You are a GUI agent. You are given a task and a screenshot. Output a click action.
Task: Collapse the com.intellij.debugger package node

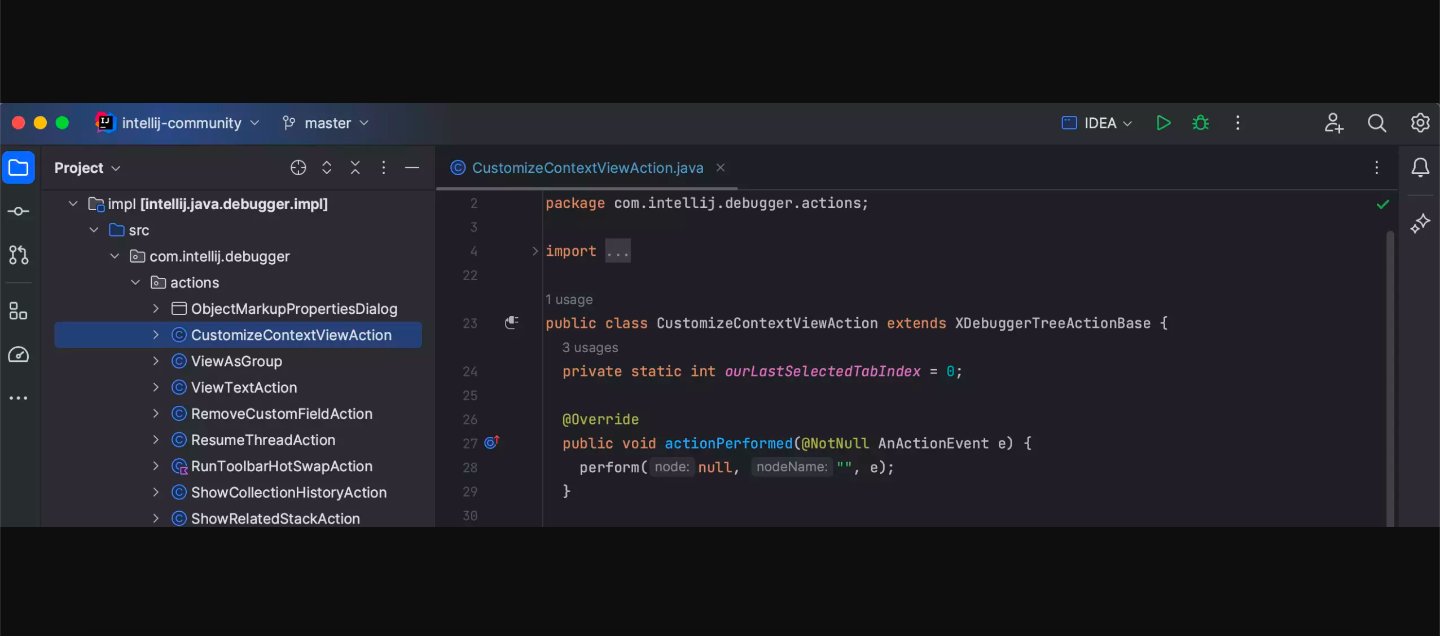[115, 256]
